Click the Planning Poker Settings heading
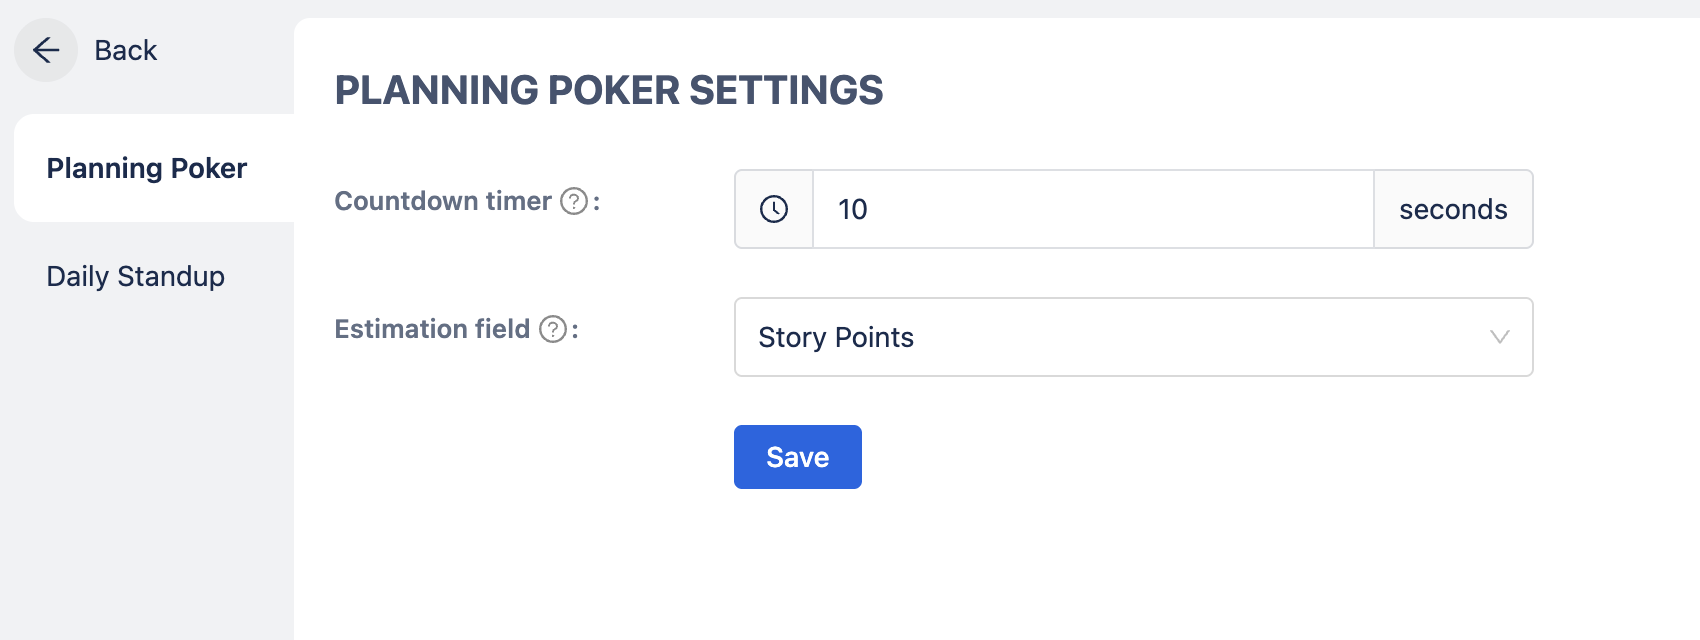Screen dimensions: 1700x640 (x=609, y=90)
